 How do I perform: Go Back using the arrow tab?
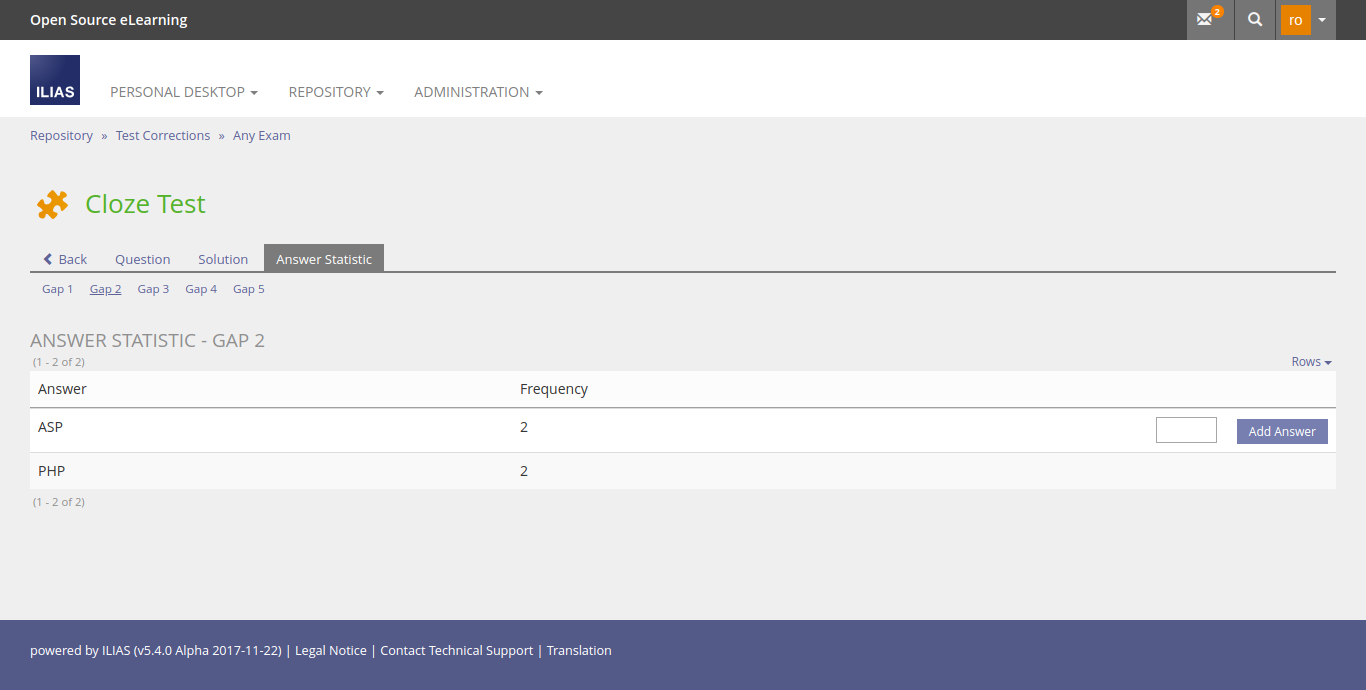click(65, 259)
